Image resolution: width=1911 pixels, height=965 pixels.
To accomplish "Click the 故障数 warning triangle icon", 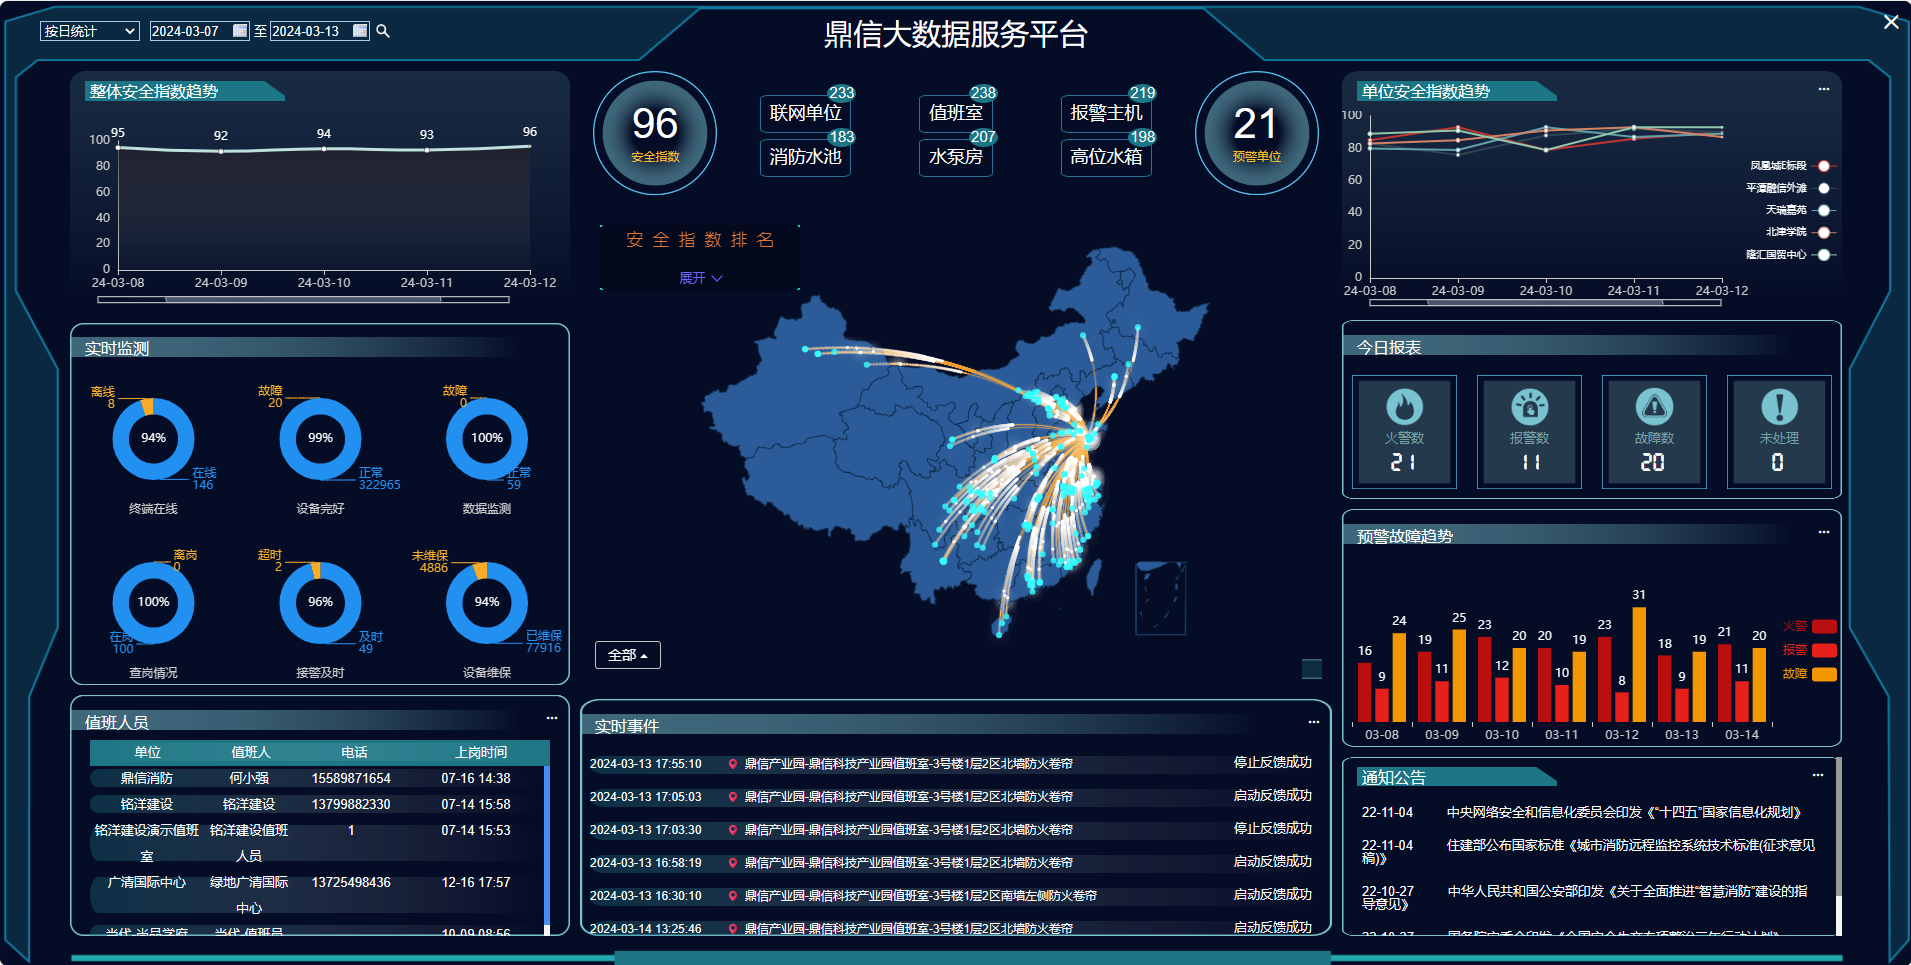I will click(x=1654, y=407).
